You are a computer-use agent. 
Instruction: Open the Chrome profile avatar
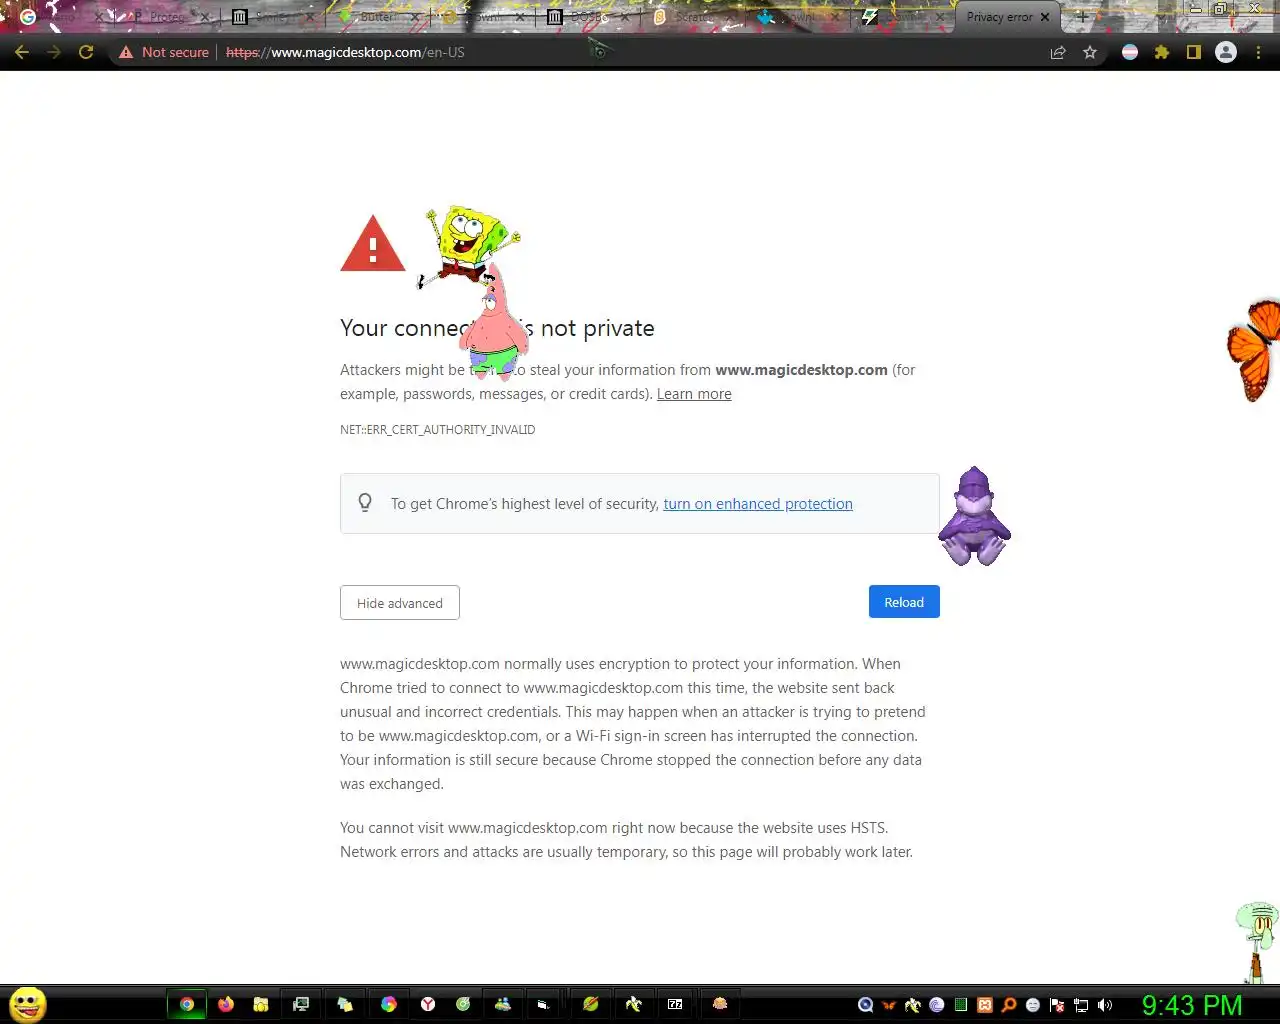click(1226, 52)
